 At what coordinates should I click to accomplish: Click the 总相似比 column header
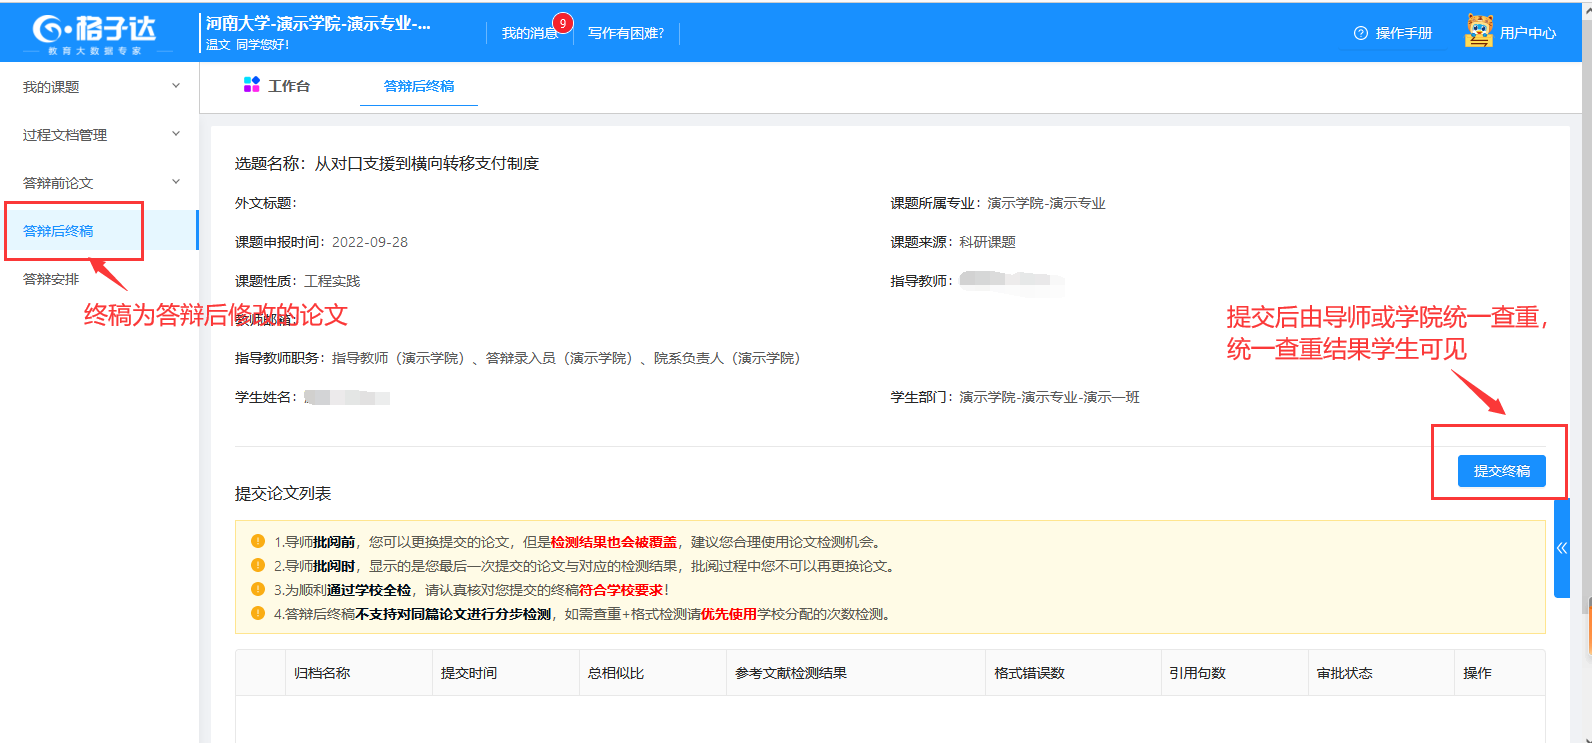point(616,673)
